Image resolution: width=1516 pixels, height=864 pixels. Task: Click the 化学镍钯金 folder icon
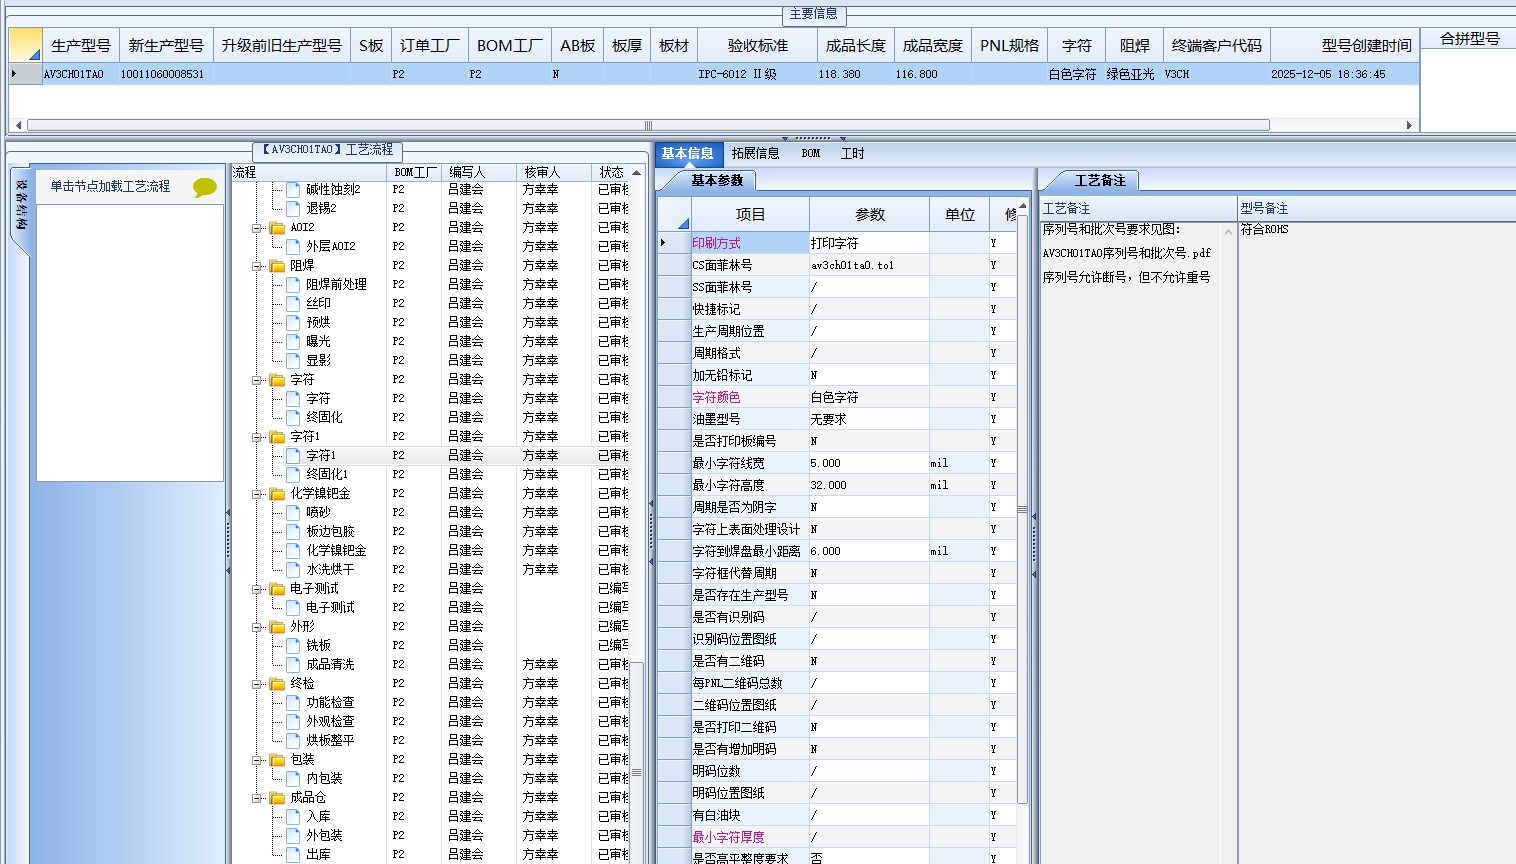click(277, 494)
